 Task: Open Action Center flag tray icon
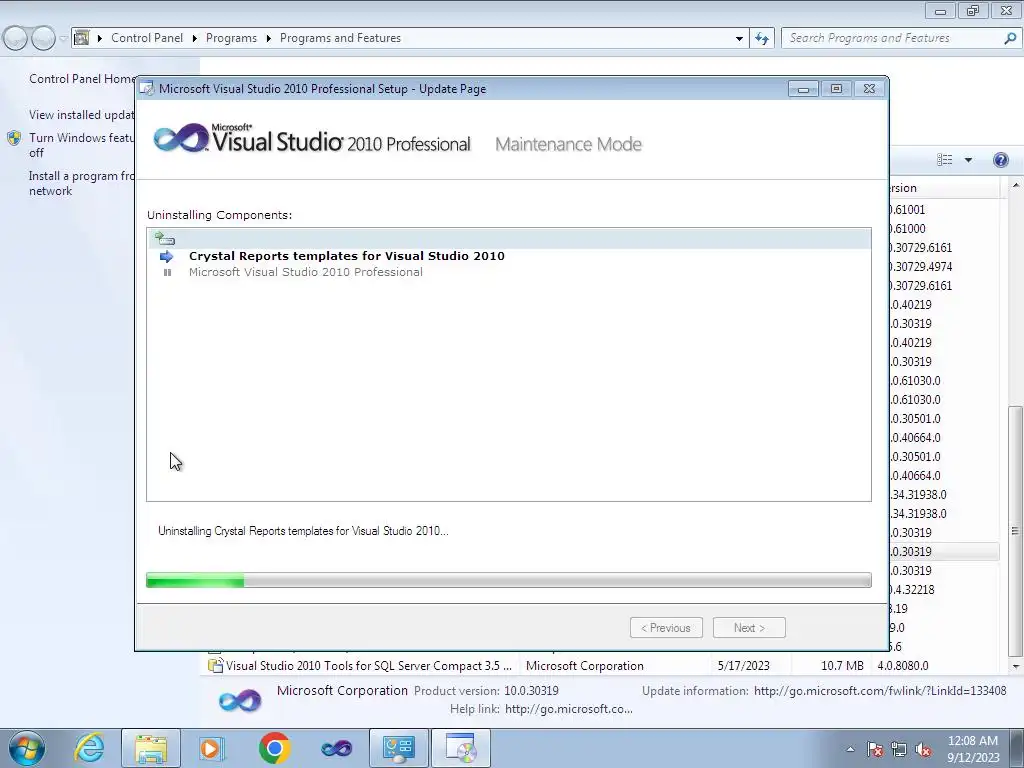point(874,749)
